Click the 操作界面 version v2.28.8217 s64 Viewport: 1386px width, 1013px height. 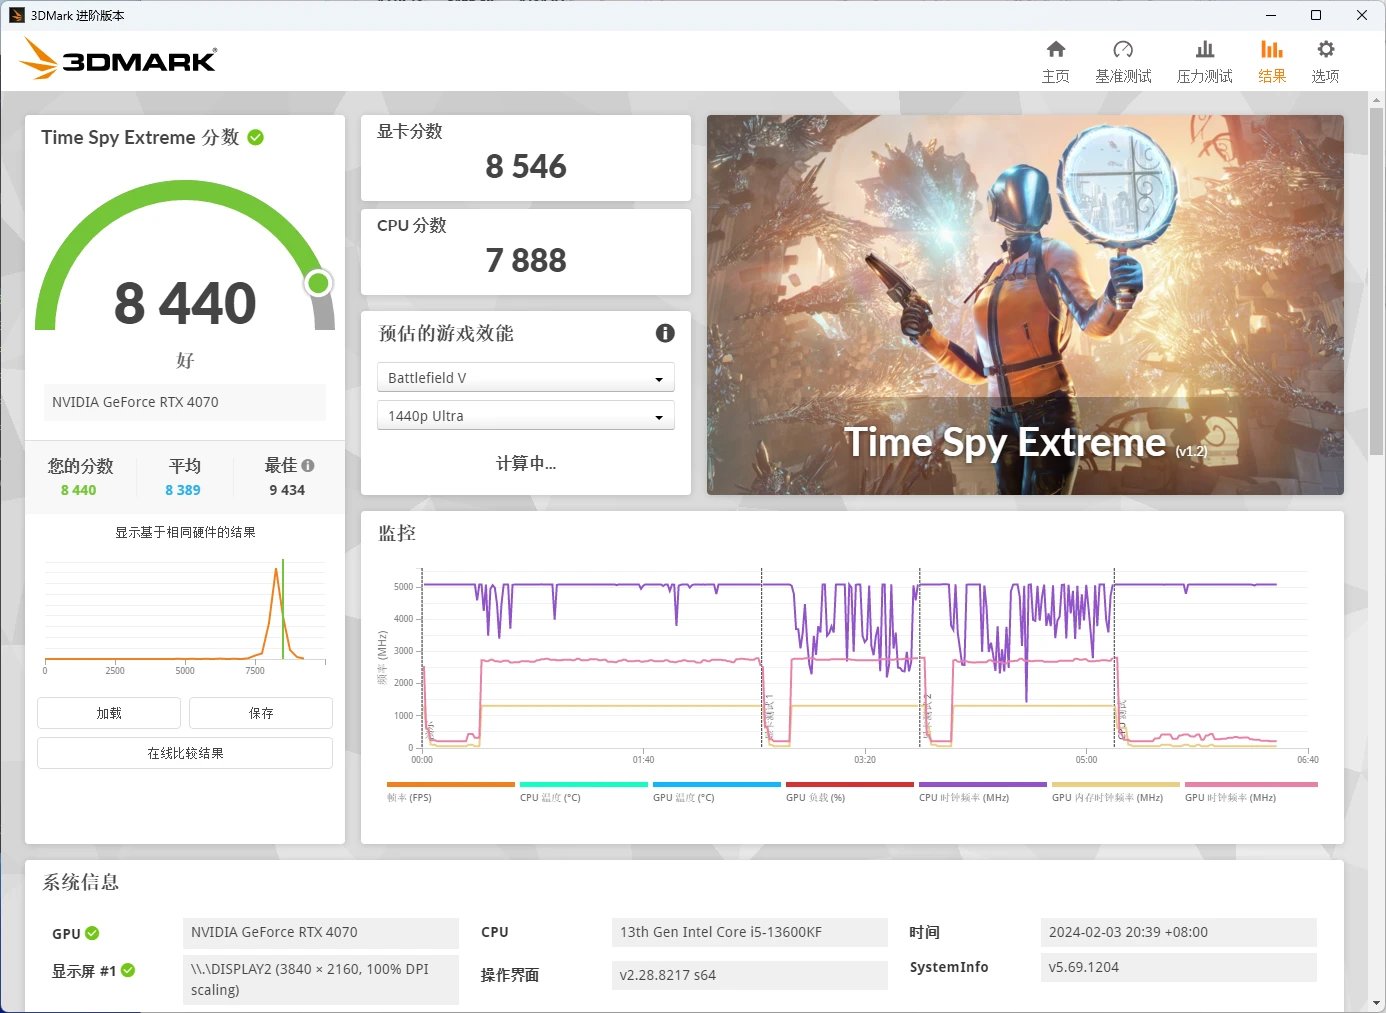(749, 975)
